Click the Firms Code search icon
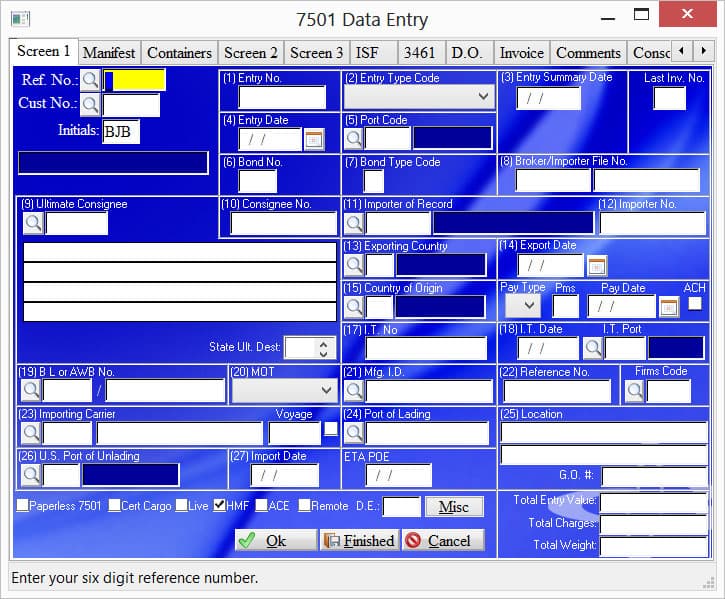 pyautogui.click(x=634, y=391)
